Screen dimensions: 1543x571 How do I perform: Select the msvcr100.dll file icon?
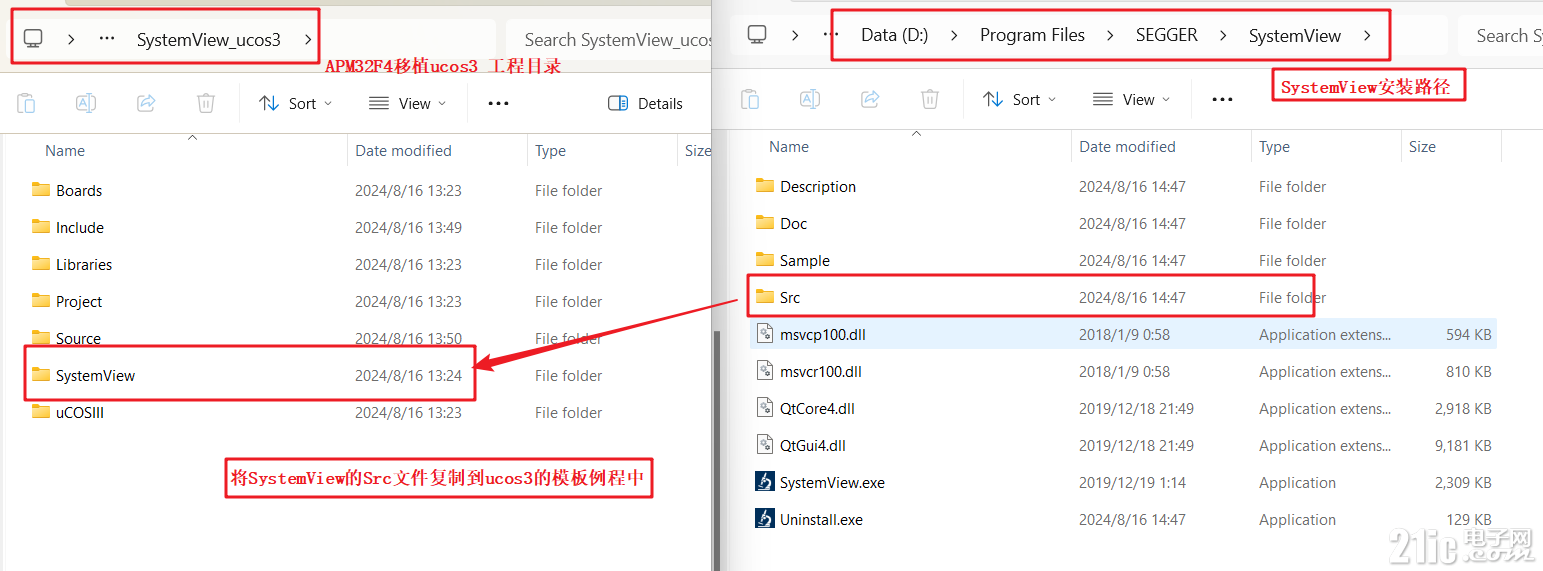(765, 371)
